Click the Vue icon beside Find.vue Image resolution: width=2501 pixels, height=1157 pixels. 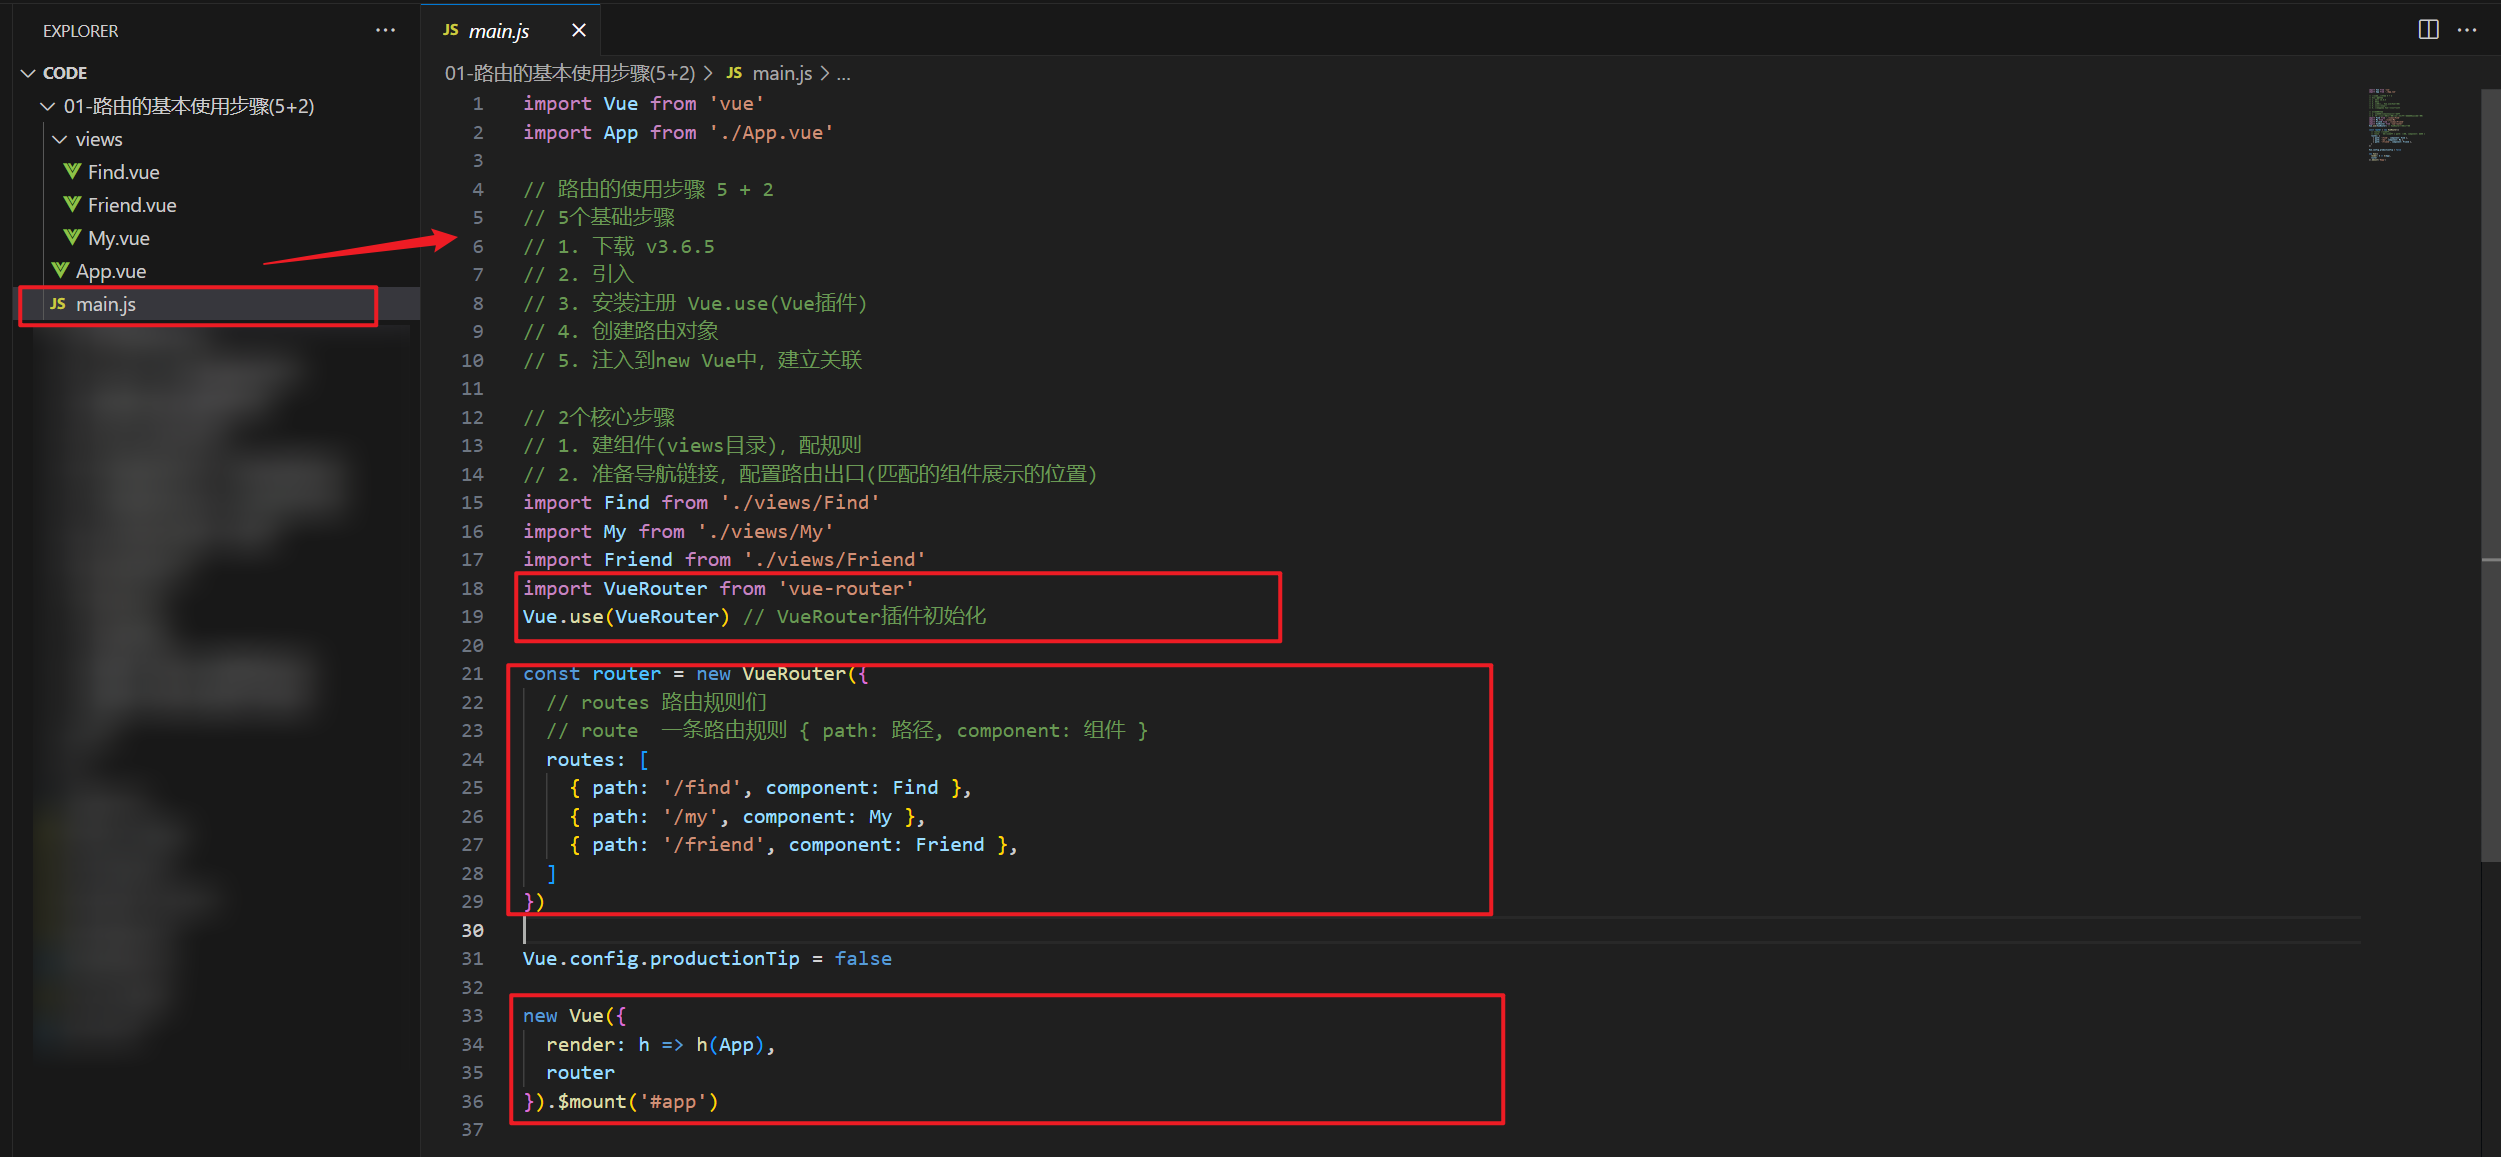click(72, 171)
